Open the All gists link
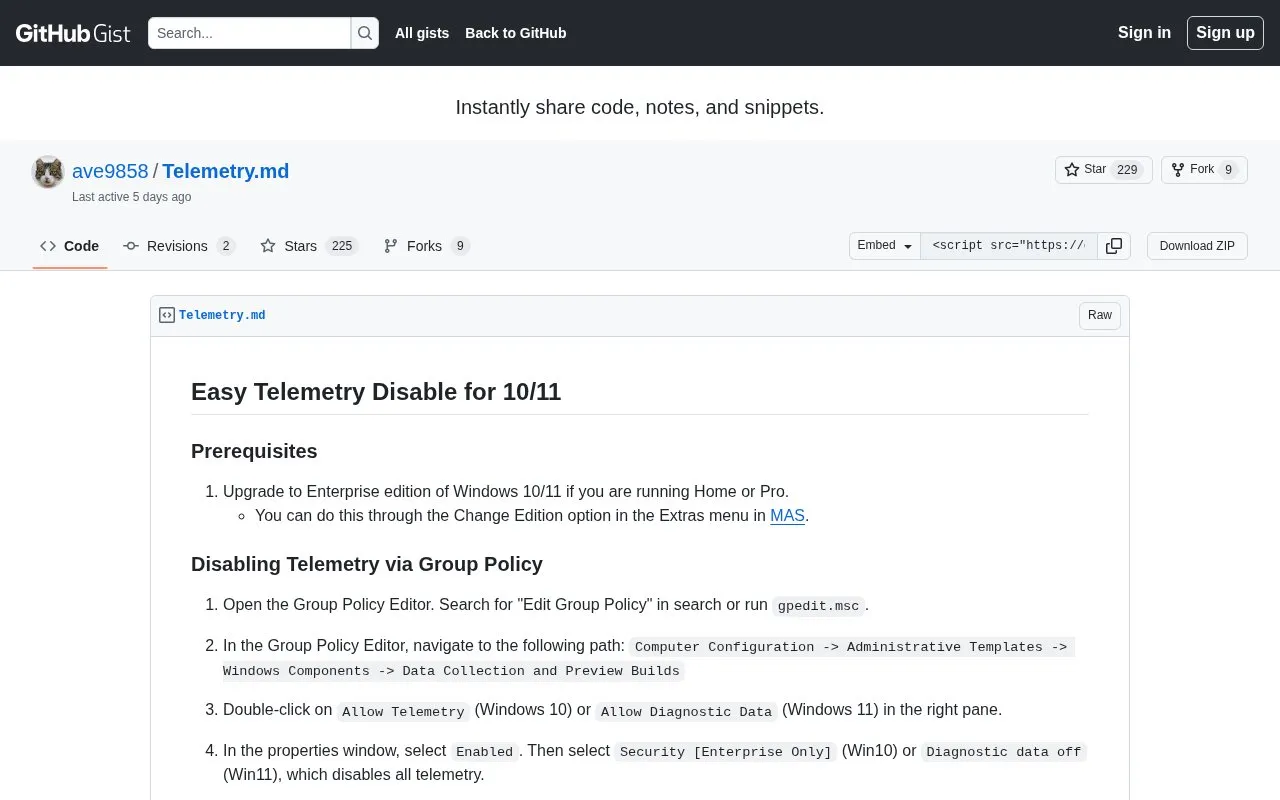 [422, 33]
